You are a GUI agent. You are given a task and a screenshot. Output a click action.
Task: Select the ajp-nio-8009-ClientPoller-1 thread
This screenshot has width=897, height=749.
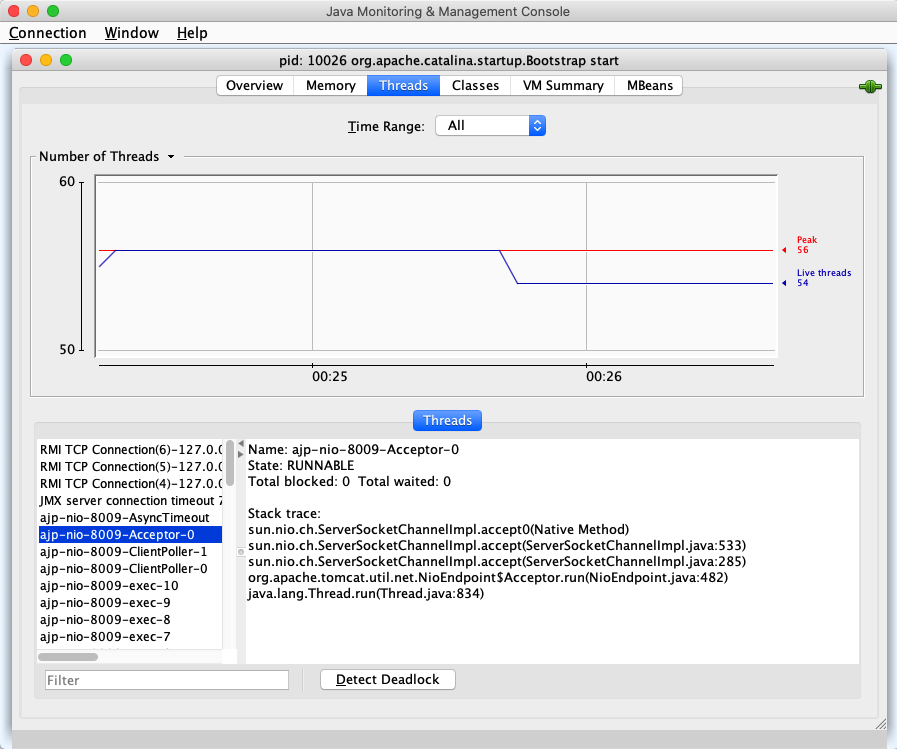coord(124,552)
